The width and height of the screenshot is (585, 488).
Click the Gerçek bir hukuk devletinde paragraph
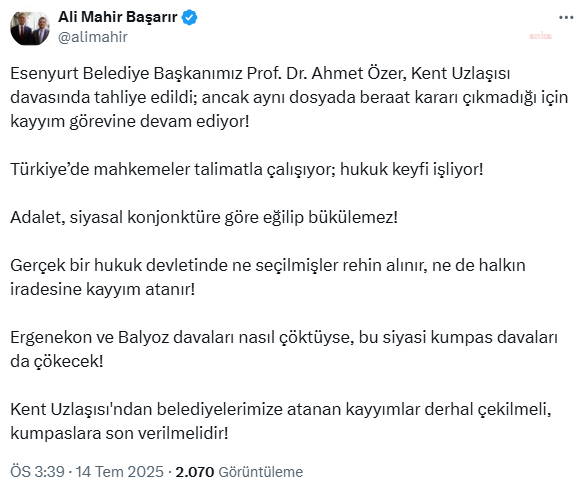coord(268,277)
